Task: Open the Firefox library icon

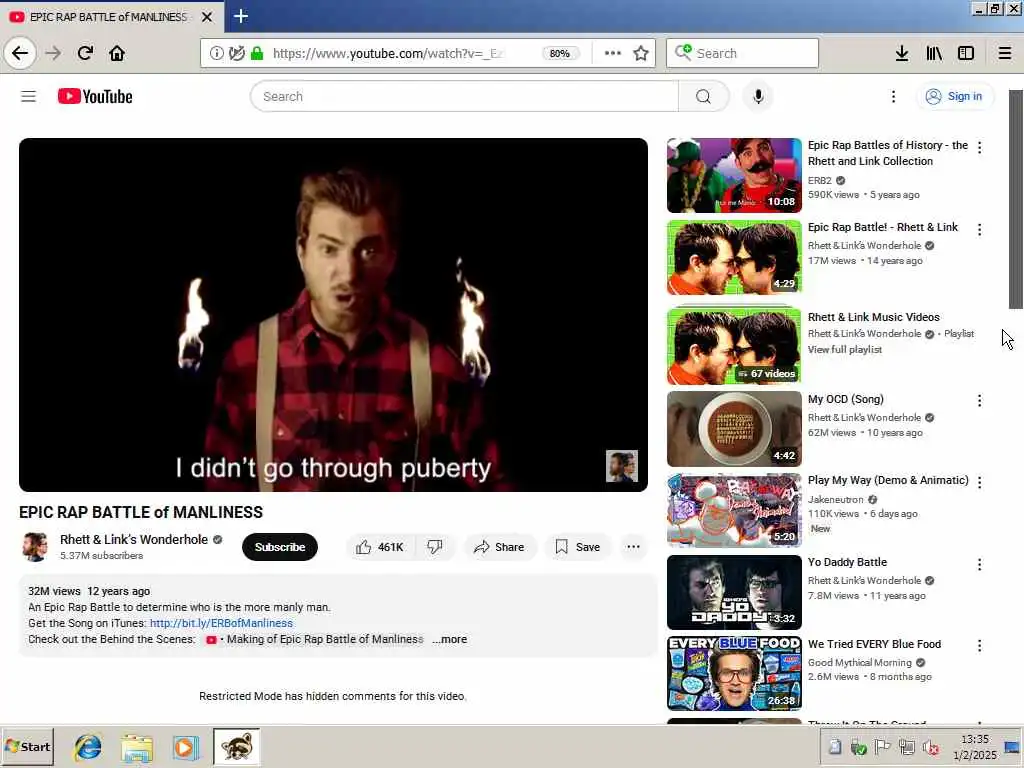Action: (x=934, y=53)
